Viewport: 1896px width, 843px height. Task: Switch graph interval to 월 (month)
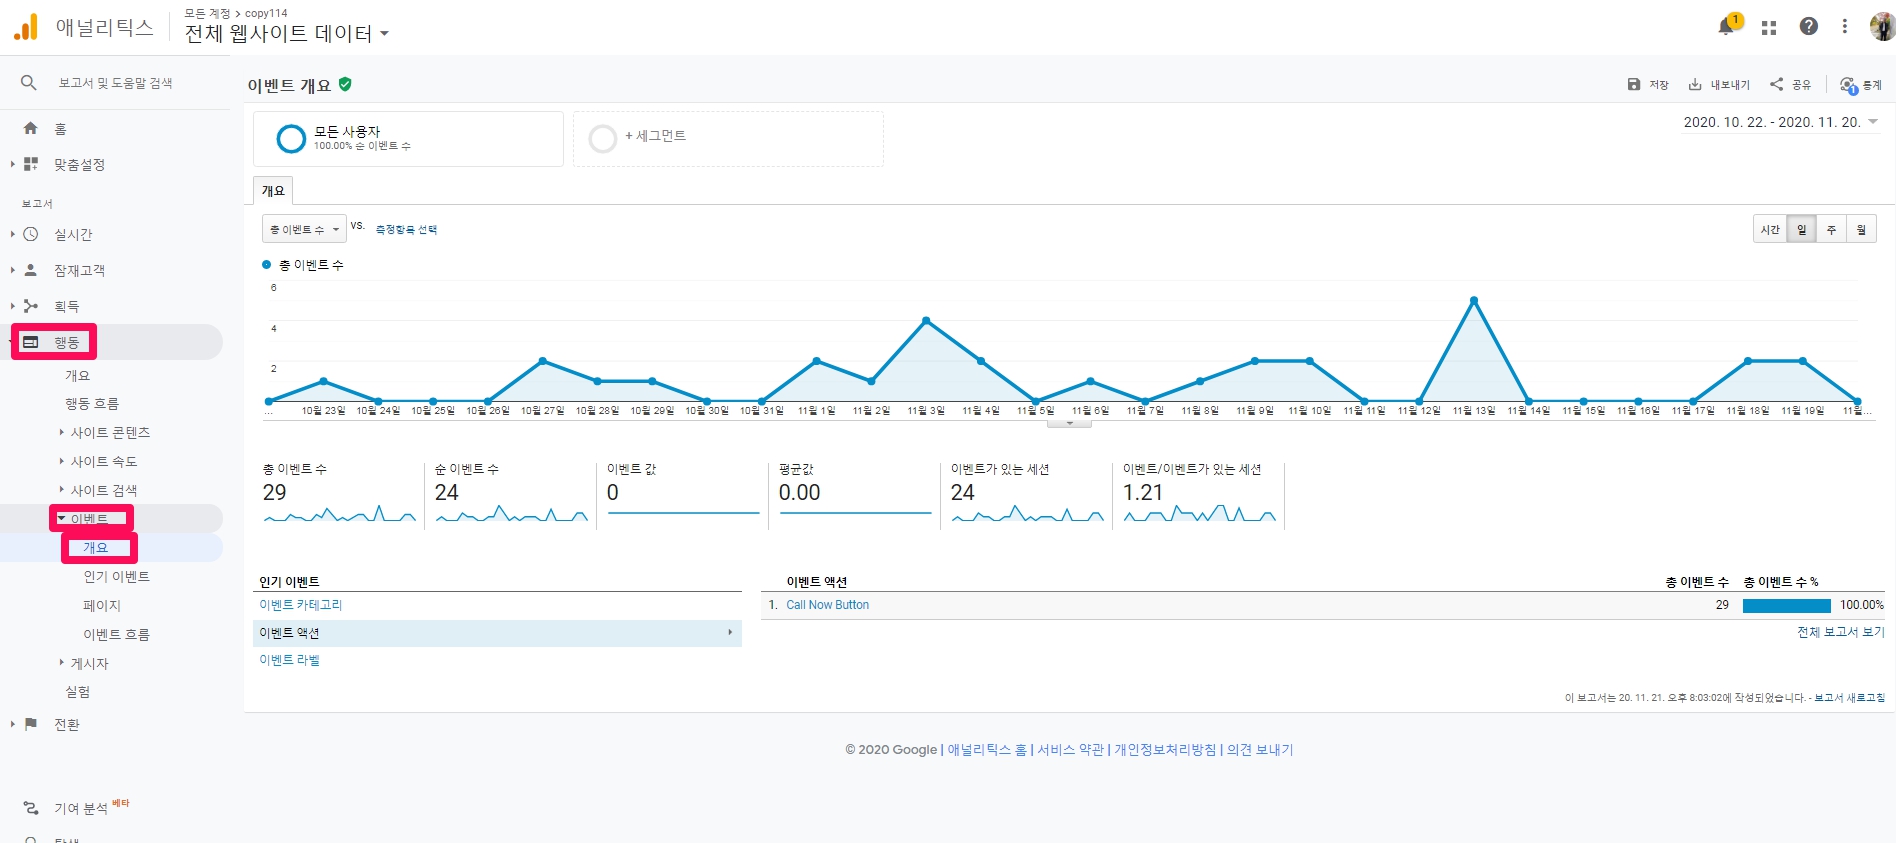(1861, 230)
